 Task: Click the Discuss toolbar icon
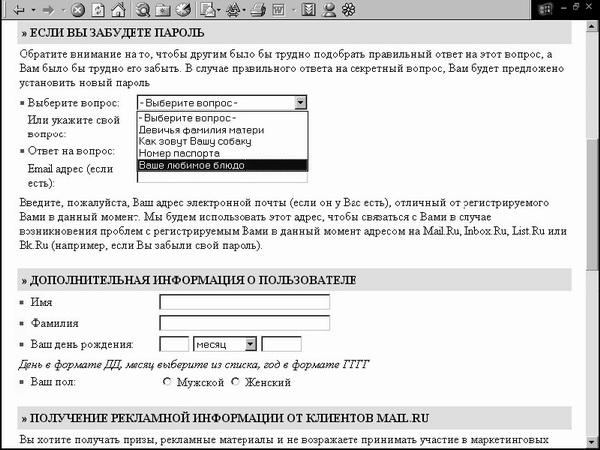point(308,10)
